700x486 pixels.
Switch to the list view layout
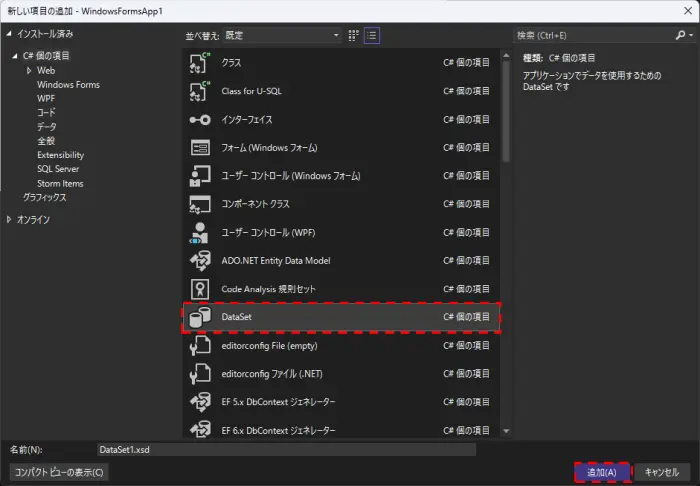click(x=372, y=35)
